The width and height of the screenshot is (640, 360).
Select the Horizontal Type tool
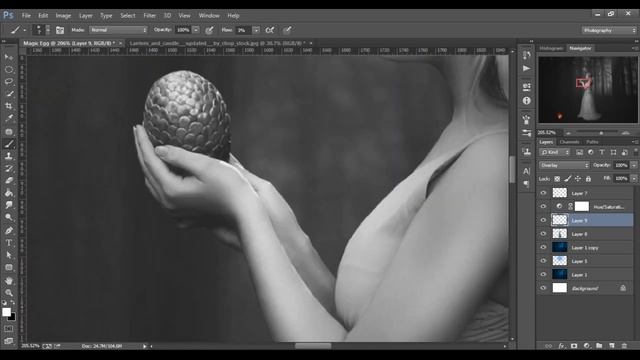point(9,243)
